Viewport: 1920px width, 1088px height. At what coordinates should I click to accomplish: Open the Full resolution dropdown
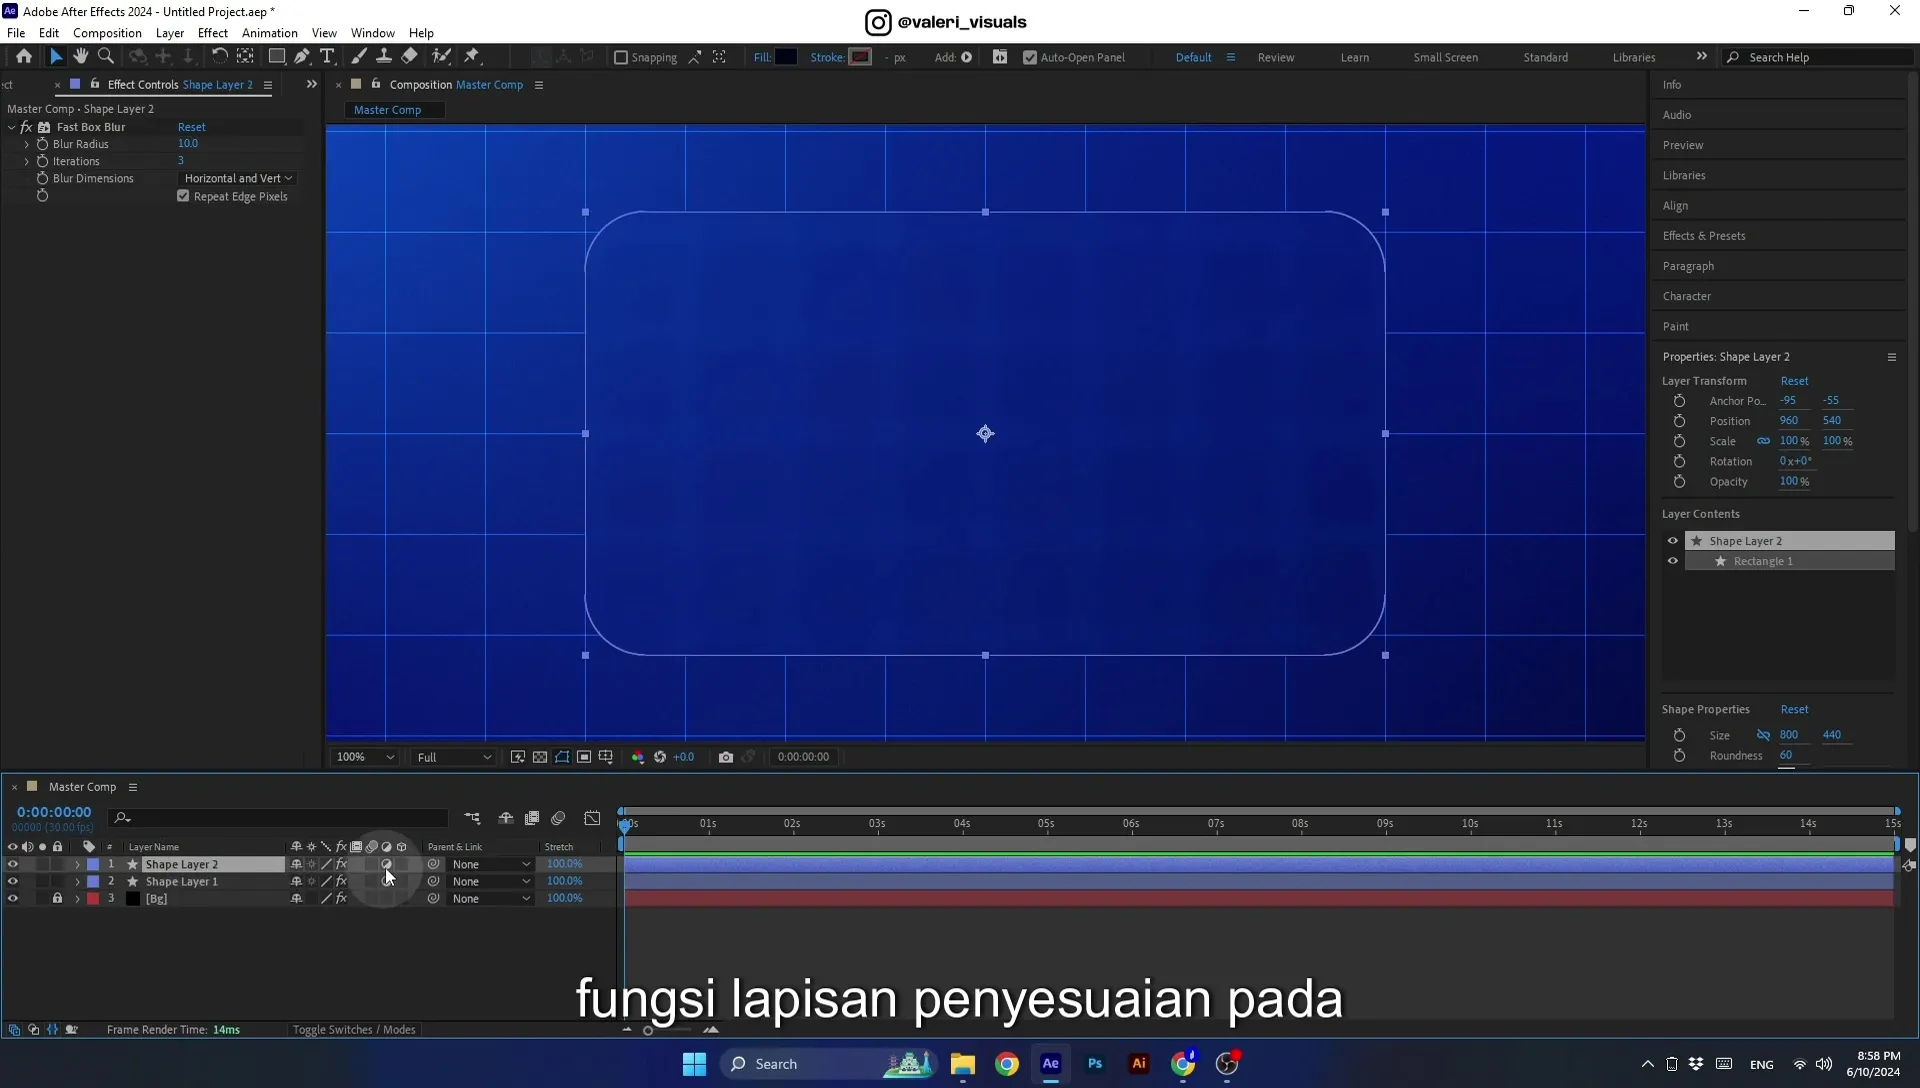click(454, 757)
